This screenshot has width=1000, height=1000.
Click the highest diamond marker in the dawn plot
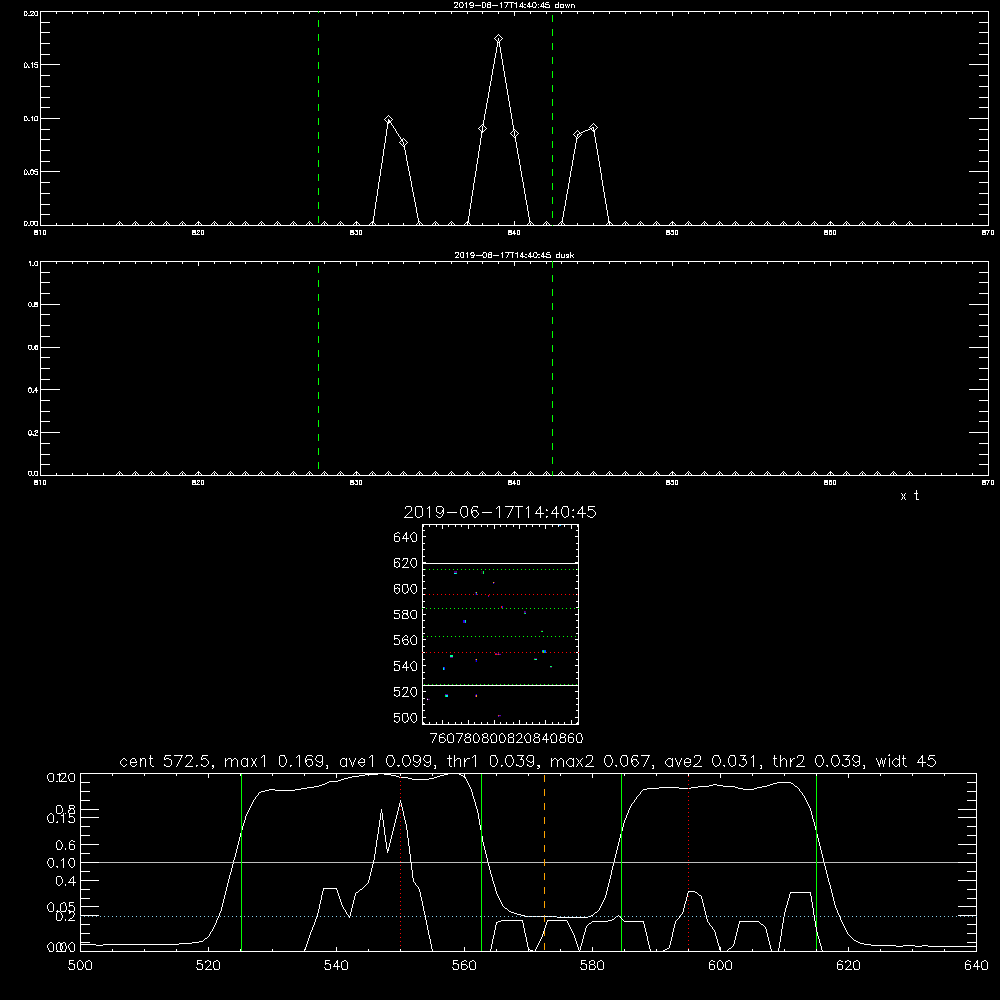pyautogui.click(x=498, y=39)
